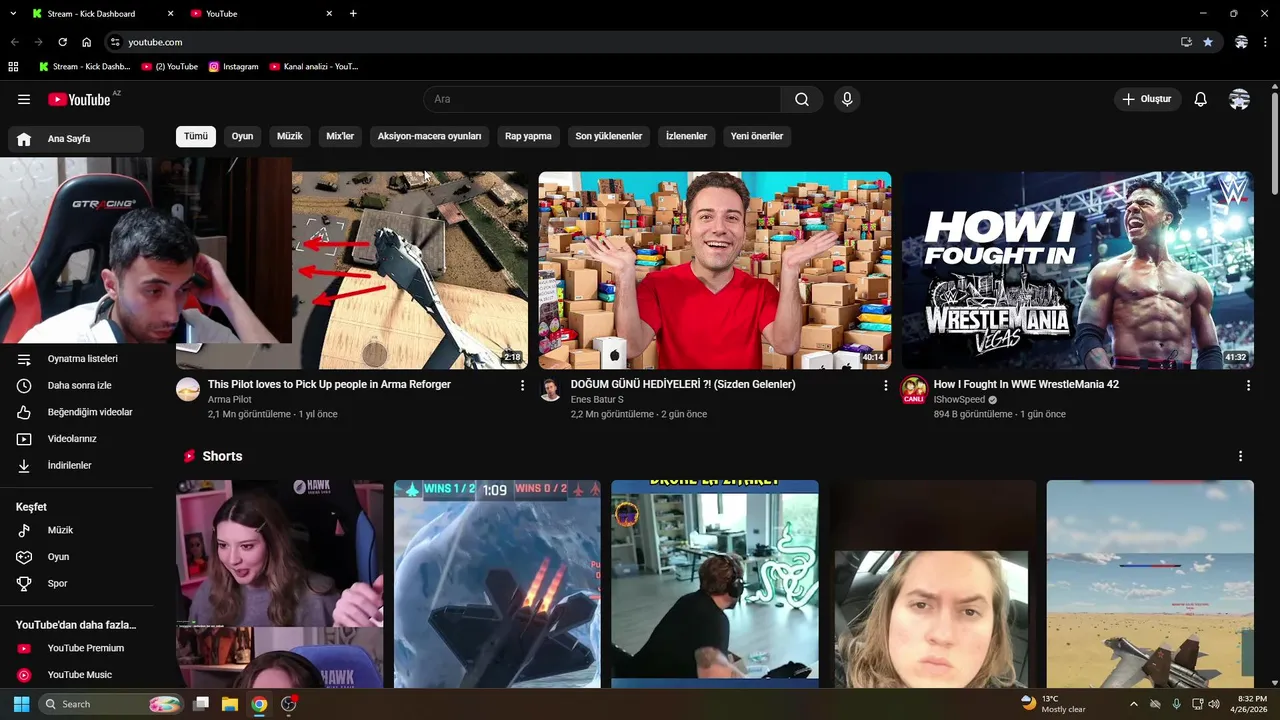This screenshot has height=720, width=1280.
Task: View site information icon in the address bar
Action: coord(115,42)
